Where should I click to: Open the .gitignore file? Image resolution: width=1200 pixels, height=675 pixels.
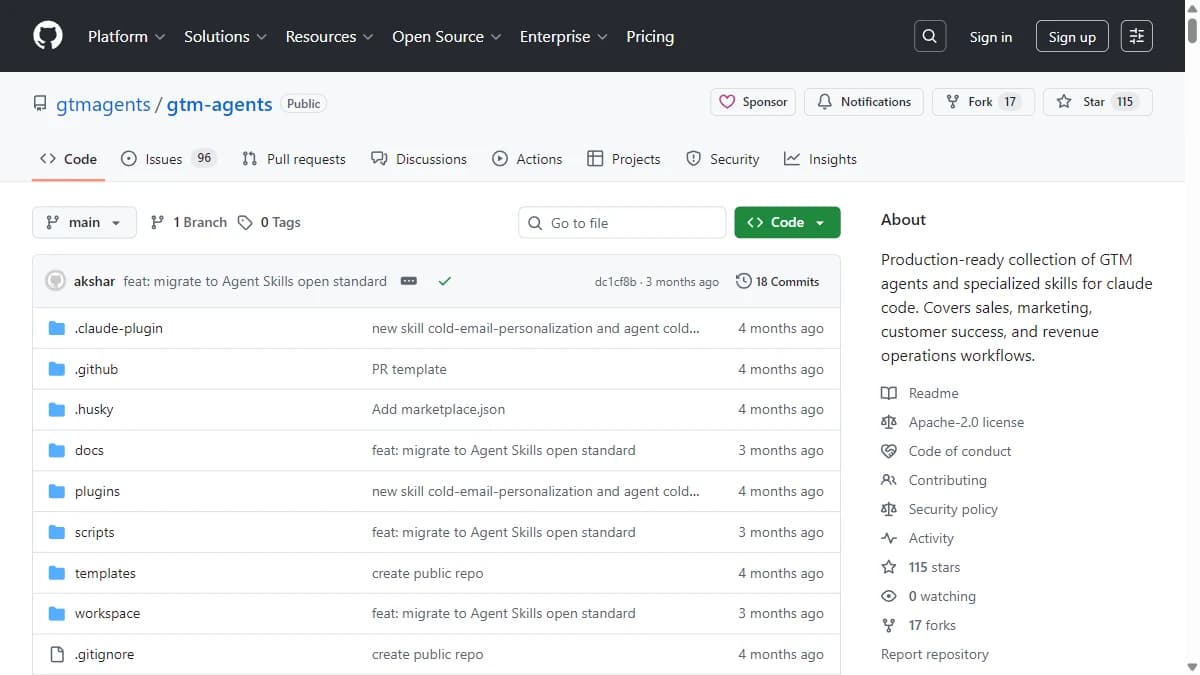pyautogui.click(x=104, y=655)
